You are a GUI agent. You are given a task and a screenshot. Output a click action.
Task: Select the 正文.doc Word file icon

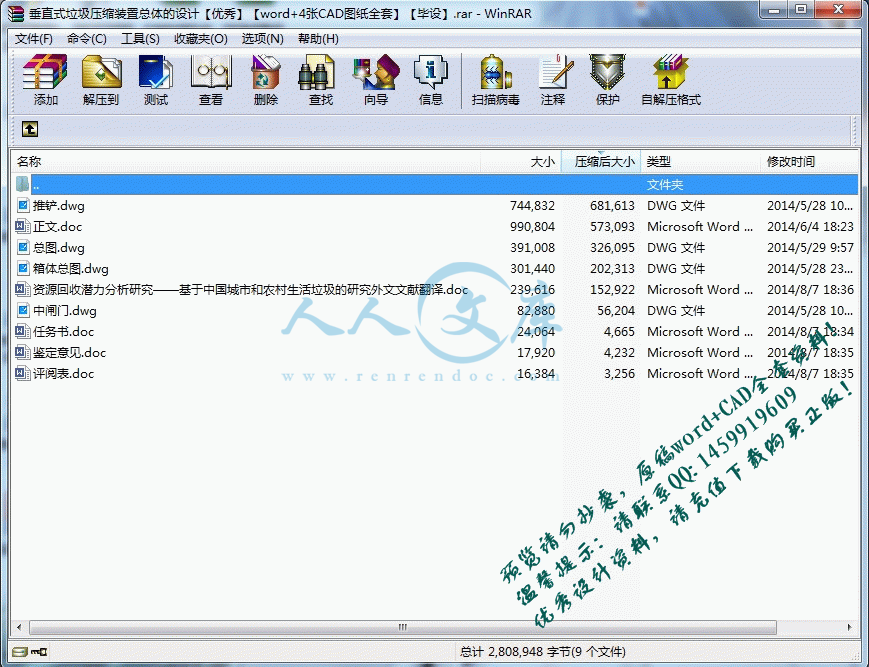click(22, 227)
